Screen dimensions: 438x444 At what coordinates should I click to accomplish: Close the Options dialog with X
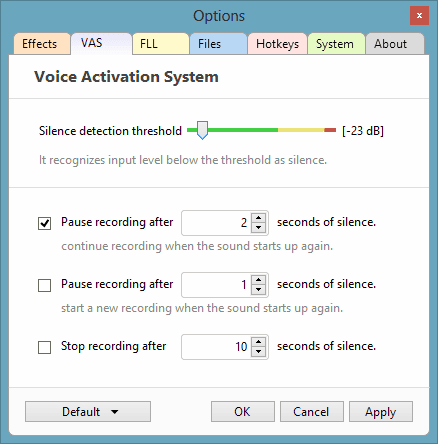click(419, 15)
